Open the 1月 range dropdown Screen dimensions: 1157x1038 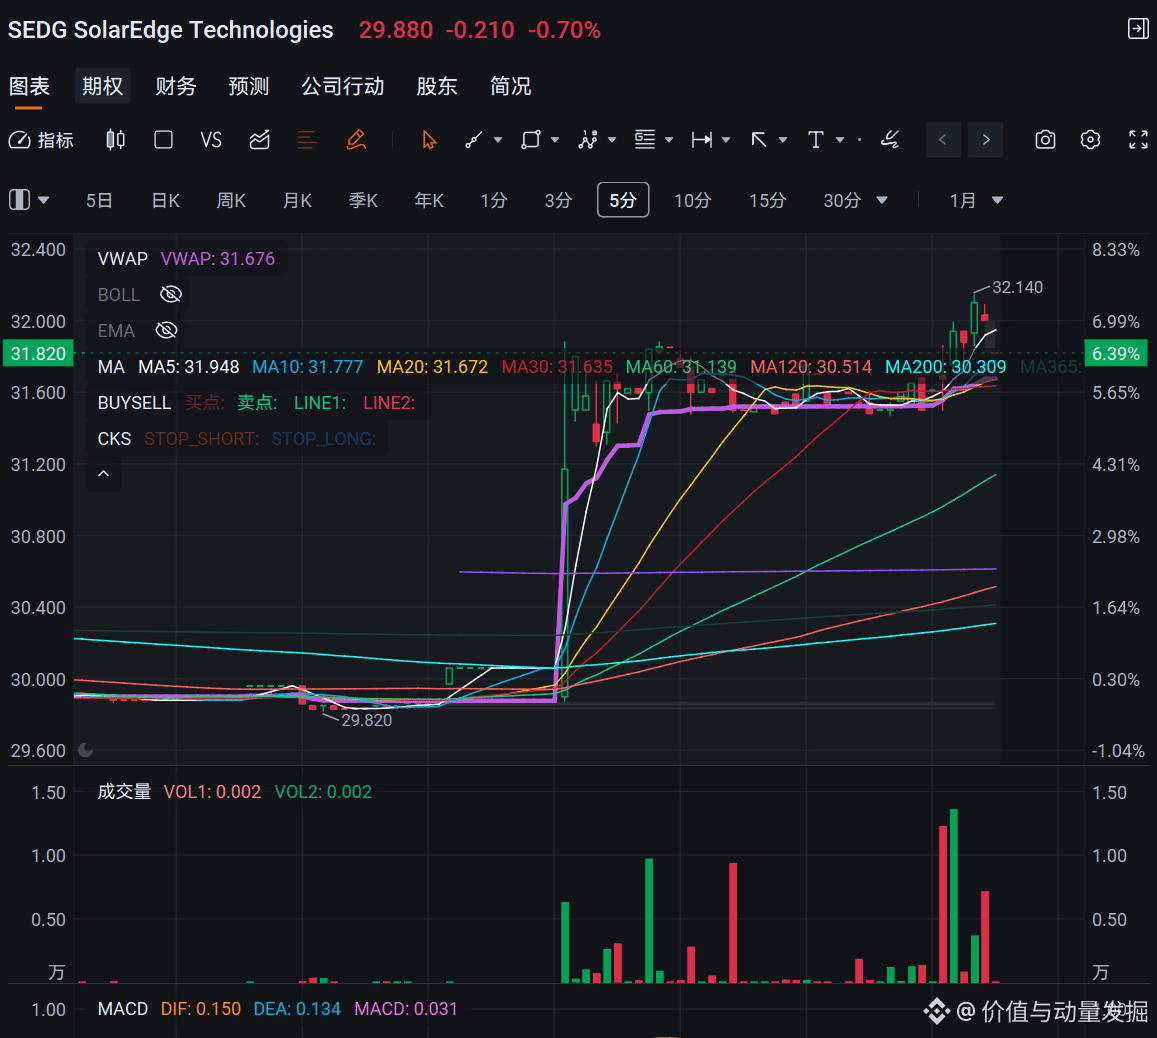[x=975, y=200]
